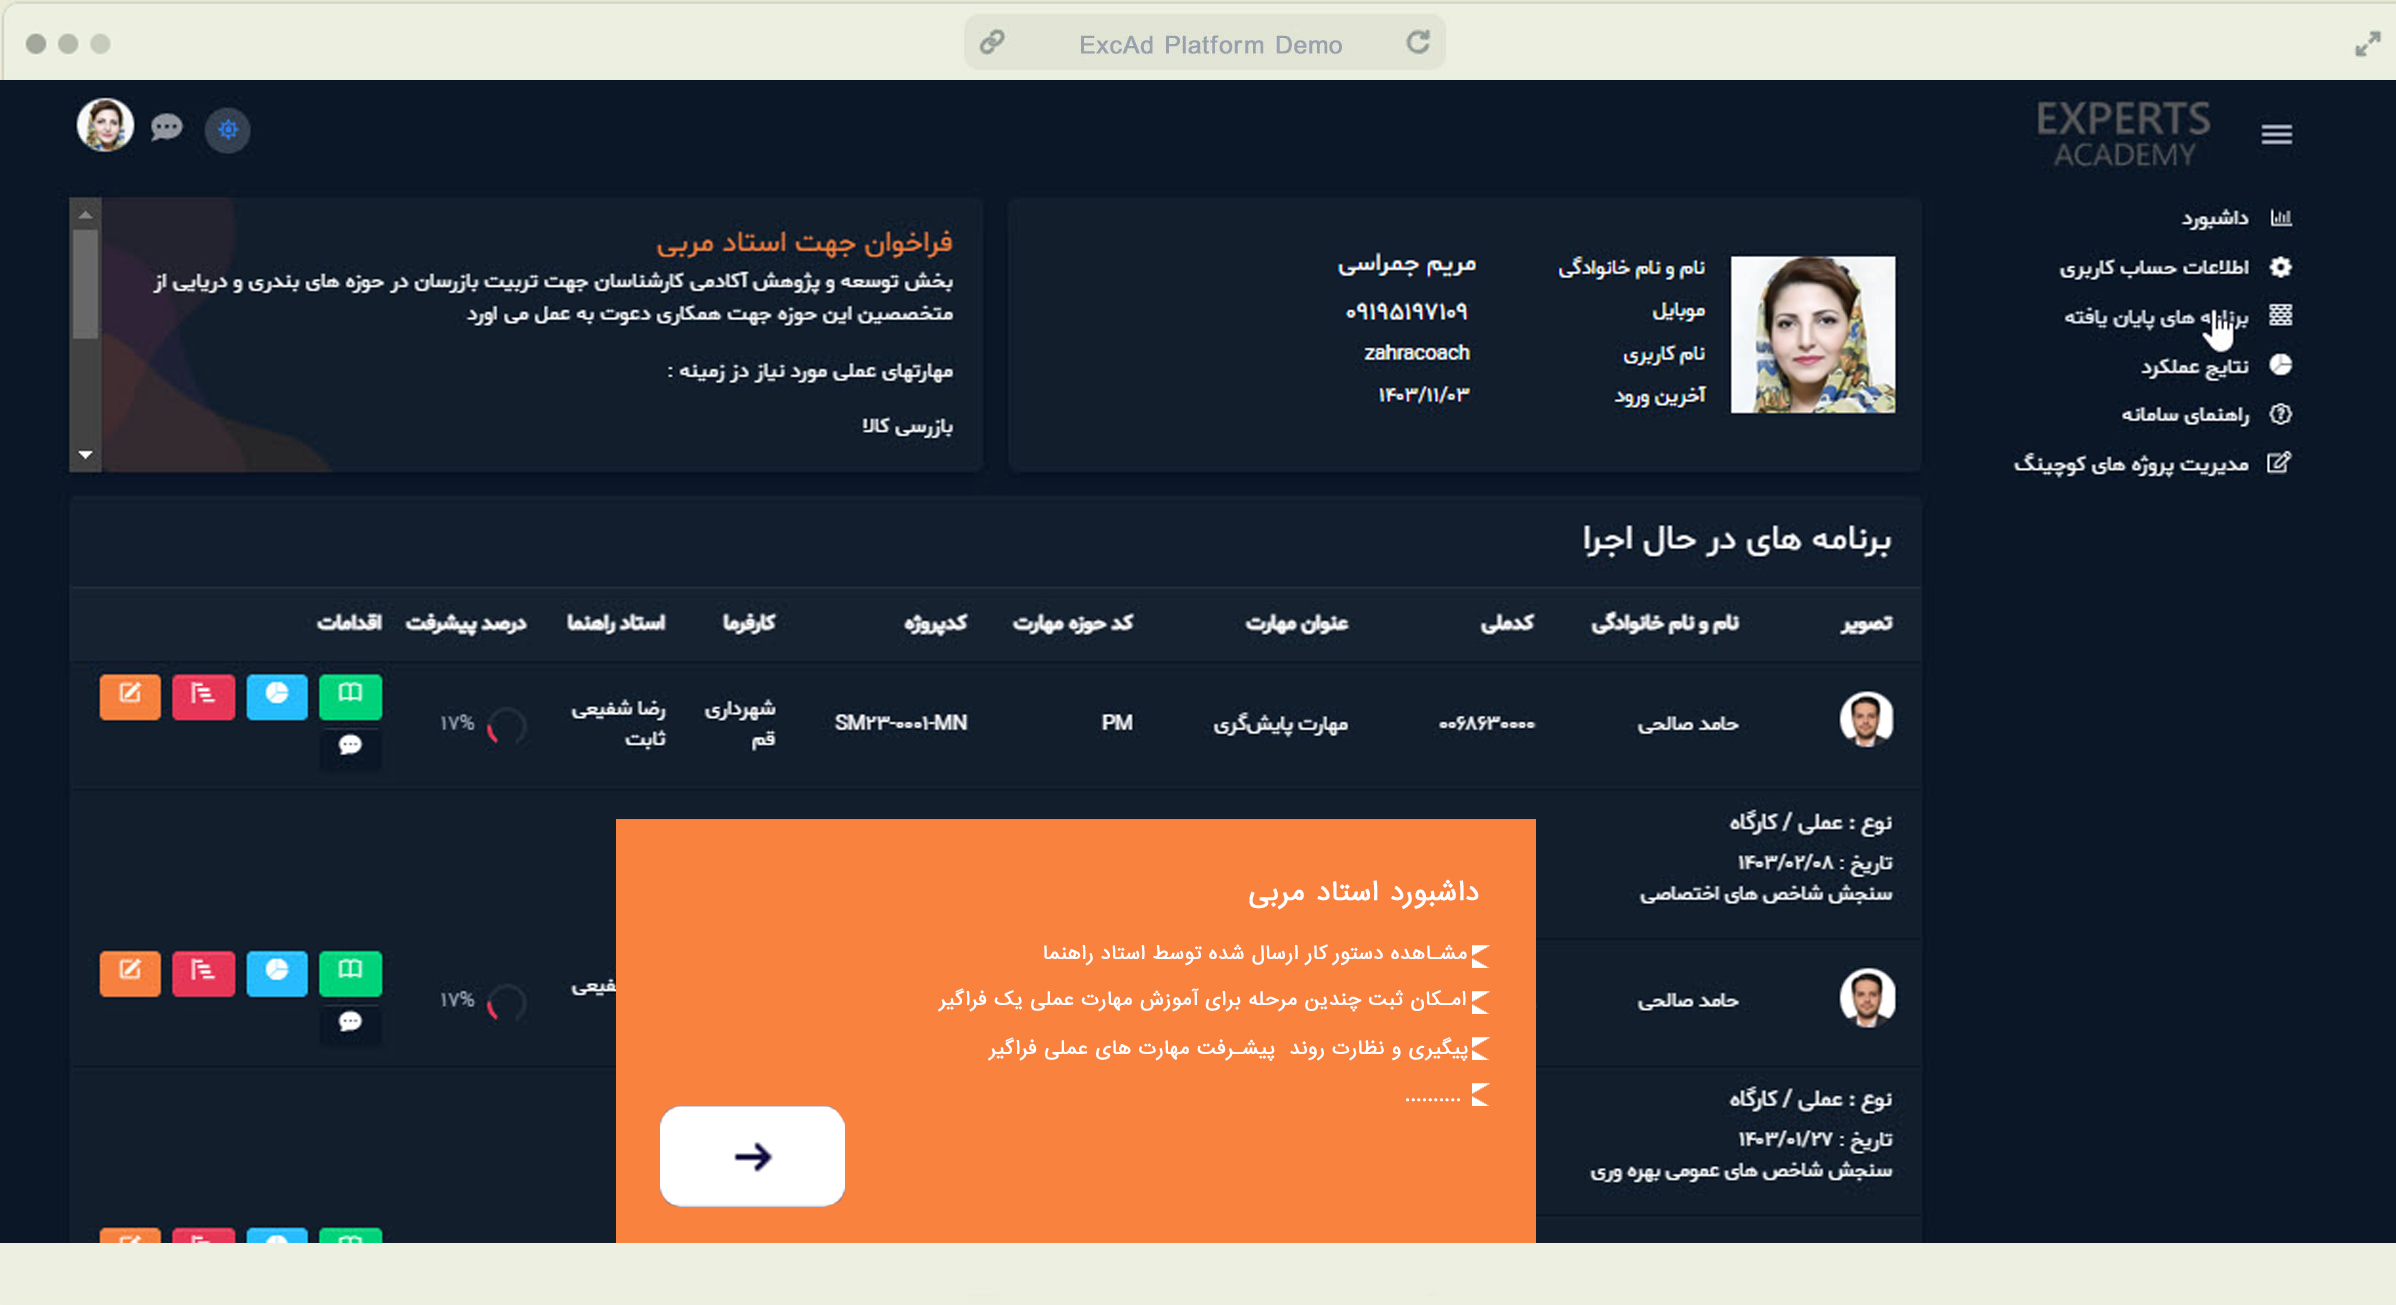Open داشبورد menu item in sidebar
Viewport: 2396px width, 1305px height.
pos(2214,218)
